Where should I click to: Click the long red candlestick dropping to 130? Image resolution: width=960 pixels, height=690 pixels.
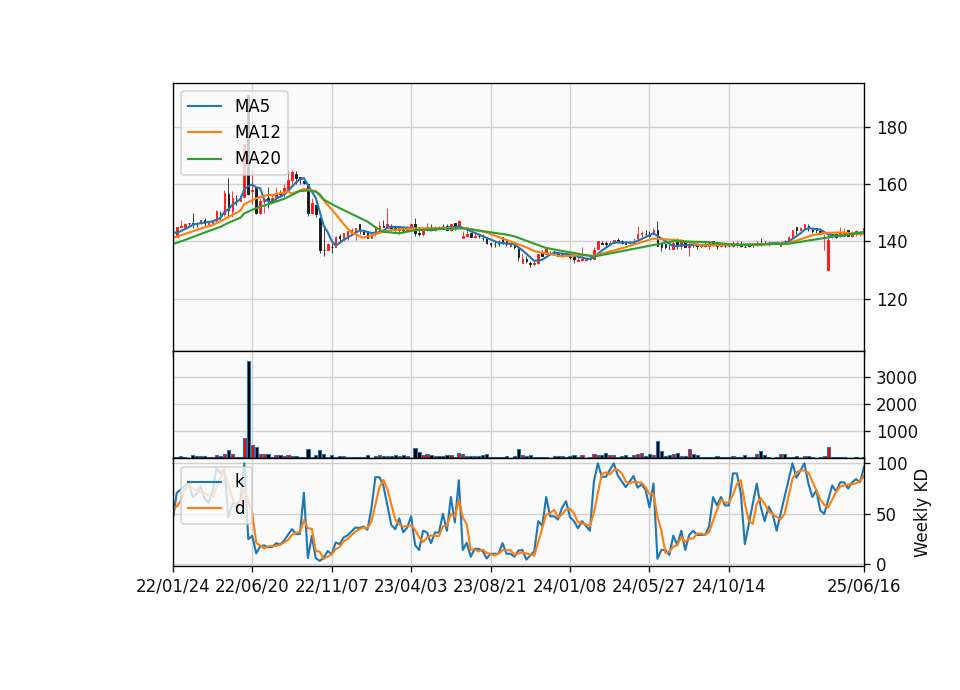coord(828,255)
